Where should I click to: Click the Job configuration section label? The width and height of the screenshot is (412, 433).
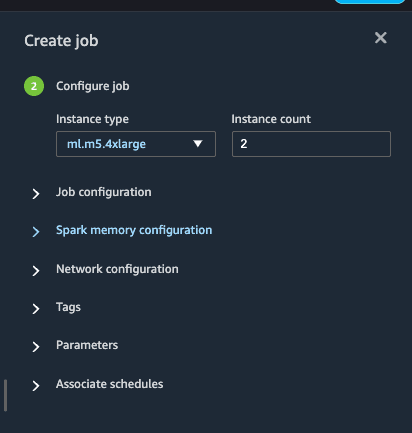(x=104, y=192)
